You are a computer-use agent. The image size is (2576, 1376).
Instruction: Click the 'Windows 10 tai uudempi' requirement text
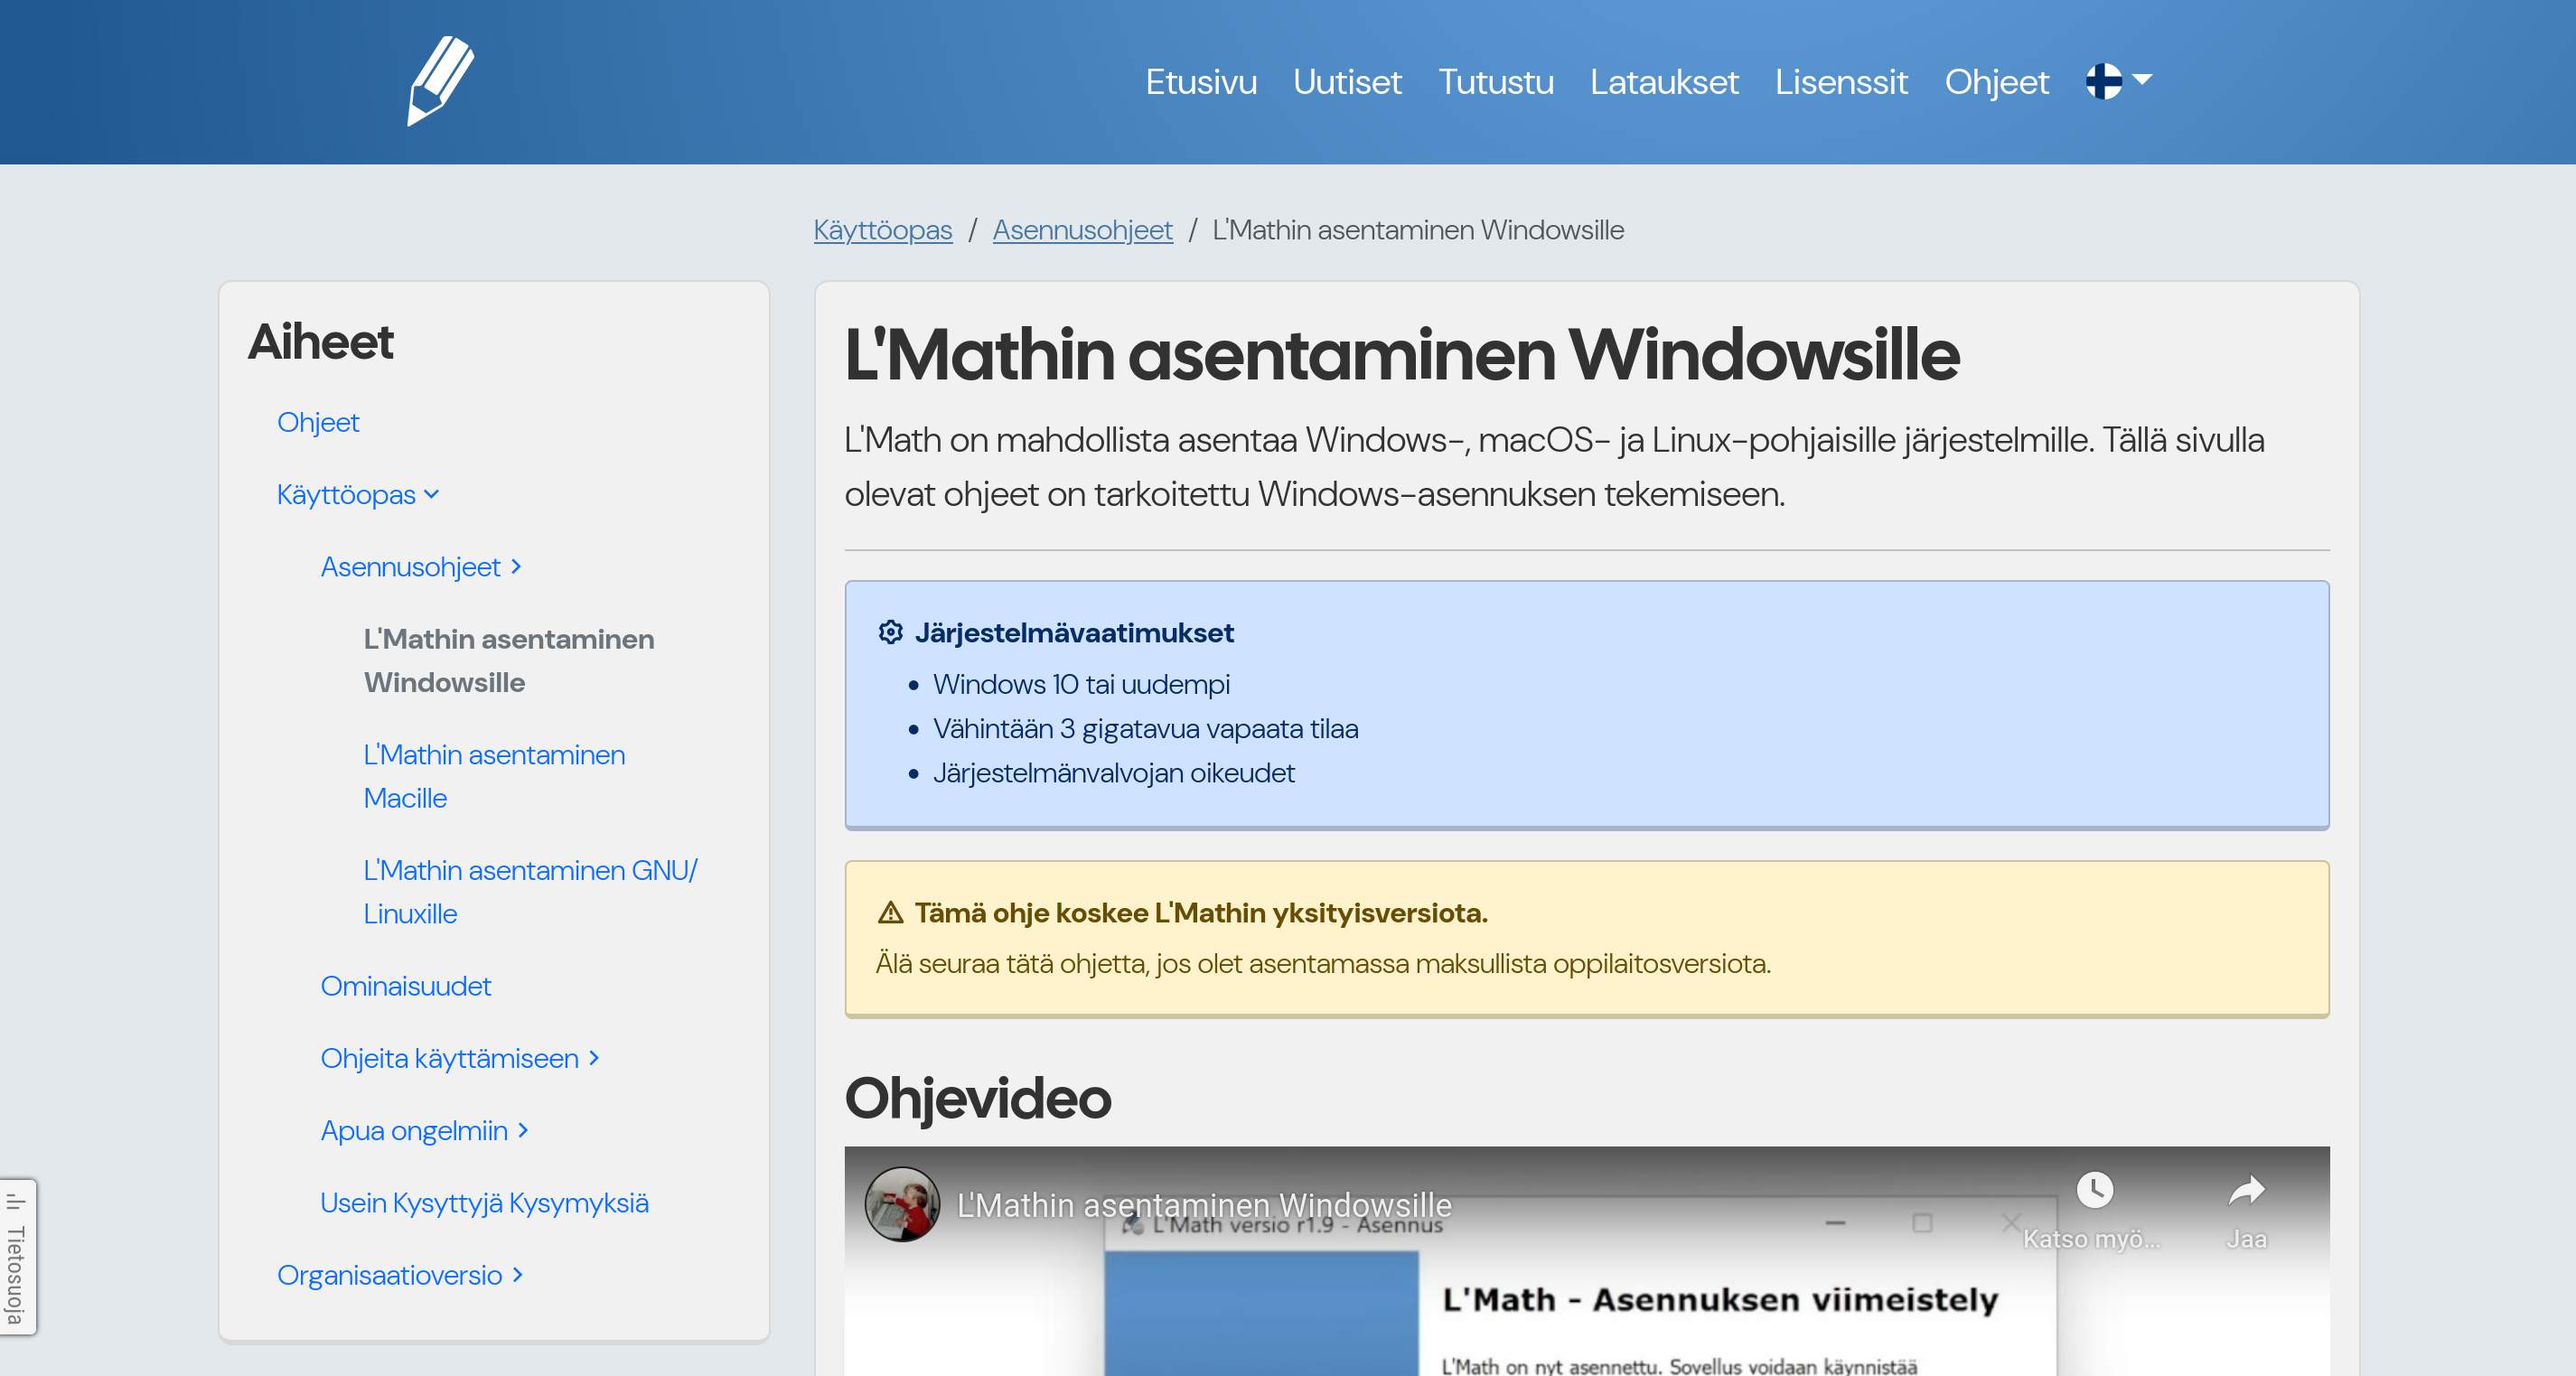(1081, 684)
